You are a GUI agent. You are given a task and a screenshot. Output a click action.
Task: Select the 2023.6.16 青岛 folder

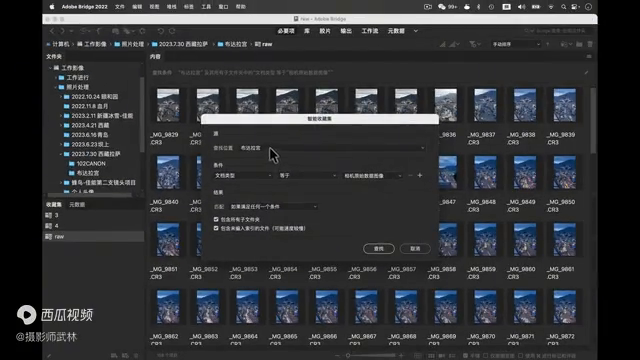pos(89,135)
